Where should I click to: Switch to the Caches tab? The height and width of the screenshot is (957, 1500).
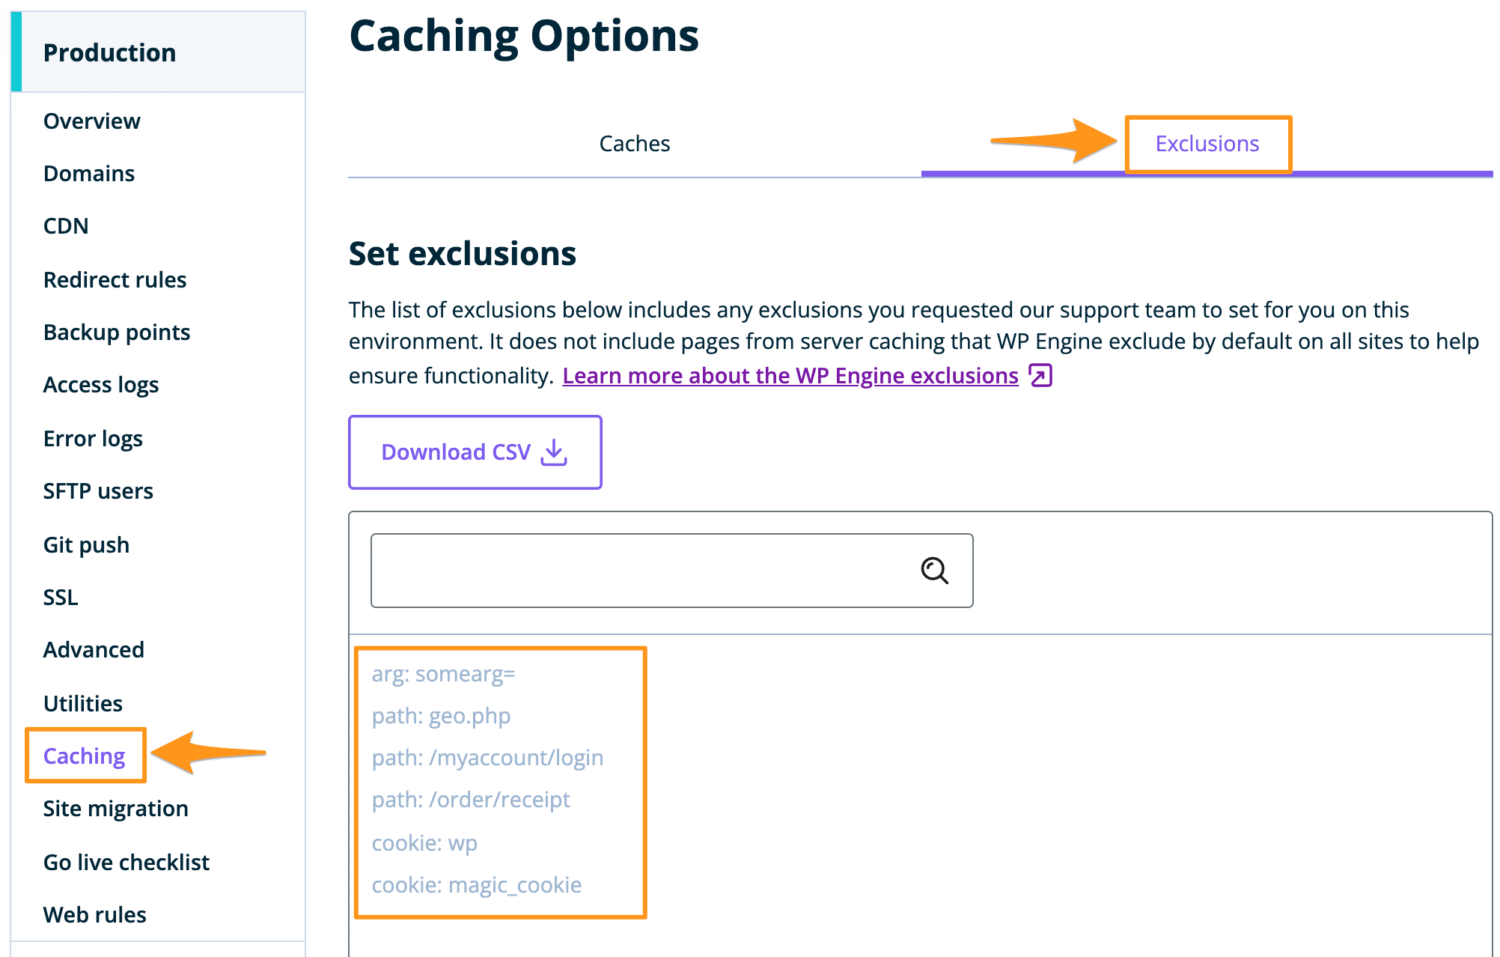(x=634, y=143)
